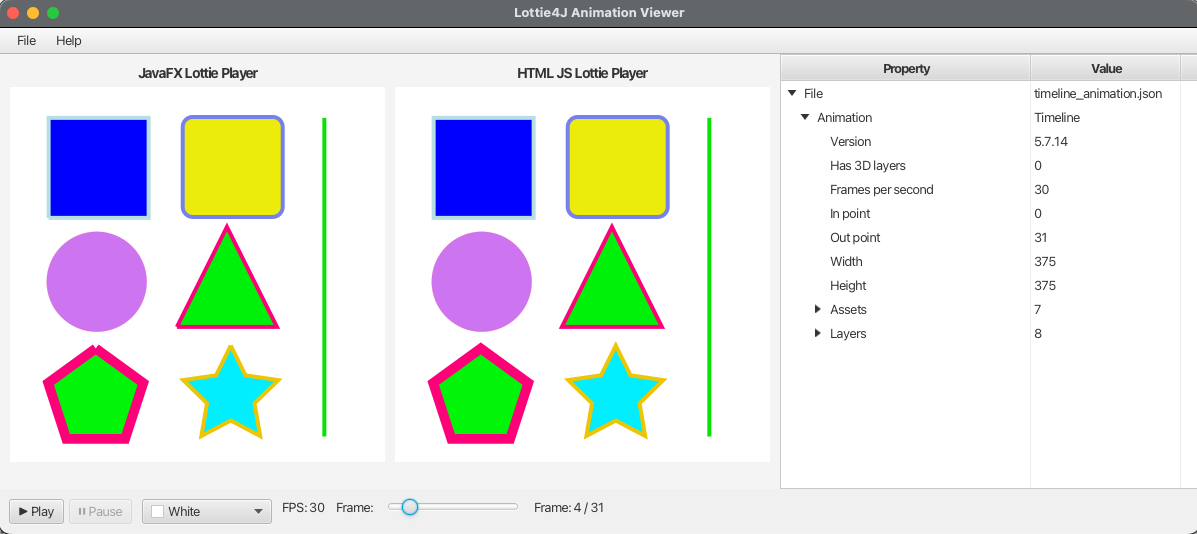Select the Frames per second row
Viewport: 1197px width, 534px height.
point(881,189)
